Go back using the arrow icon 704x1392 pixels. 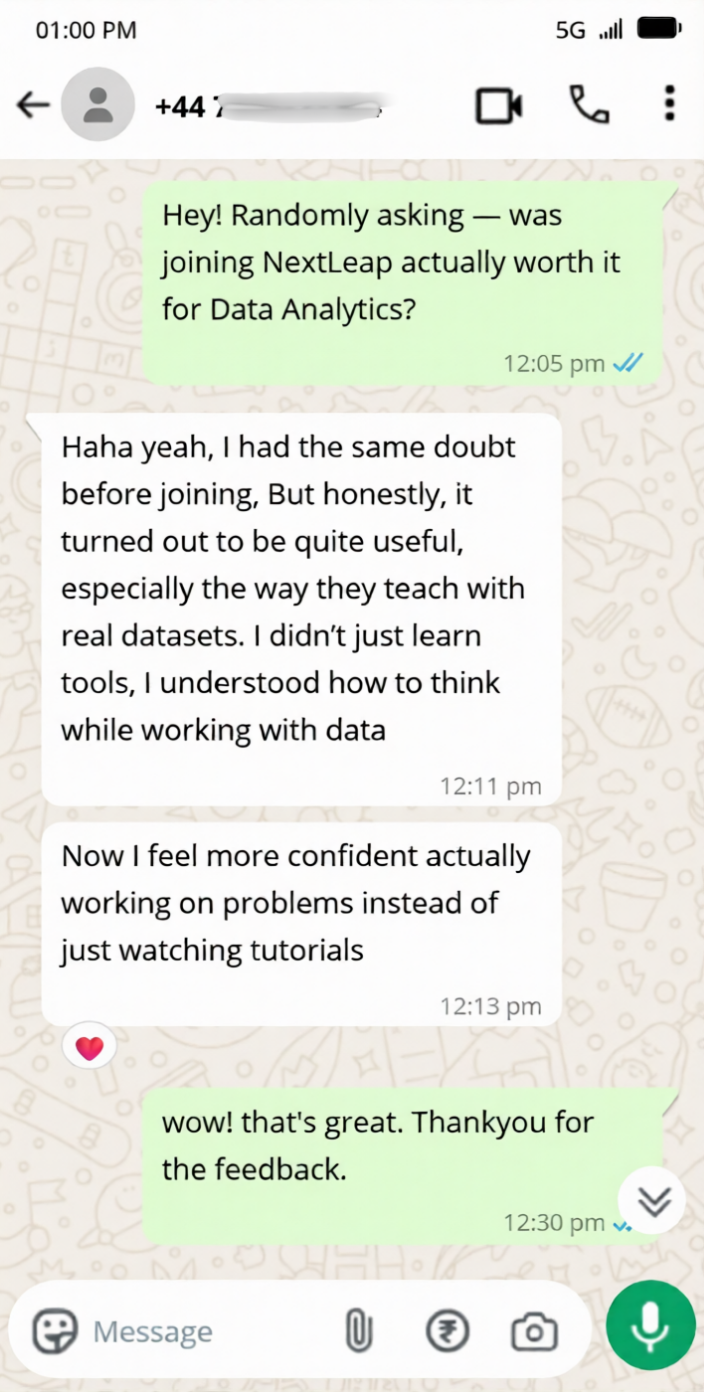[33, 104]
